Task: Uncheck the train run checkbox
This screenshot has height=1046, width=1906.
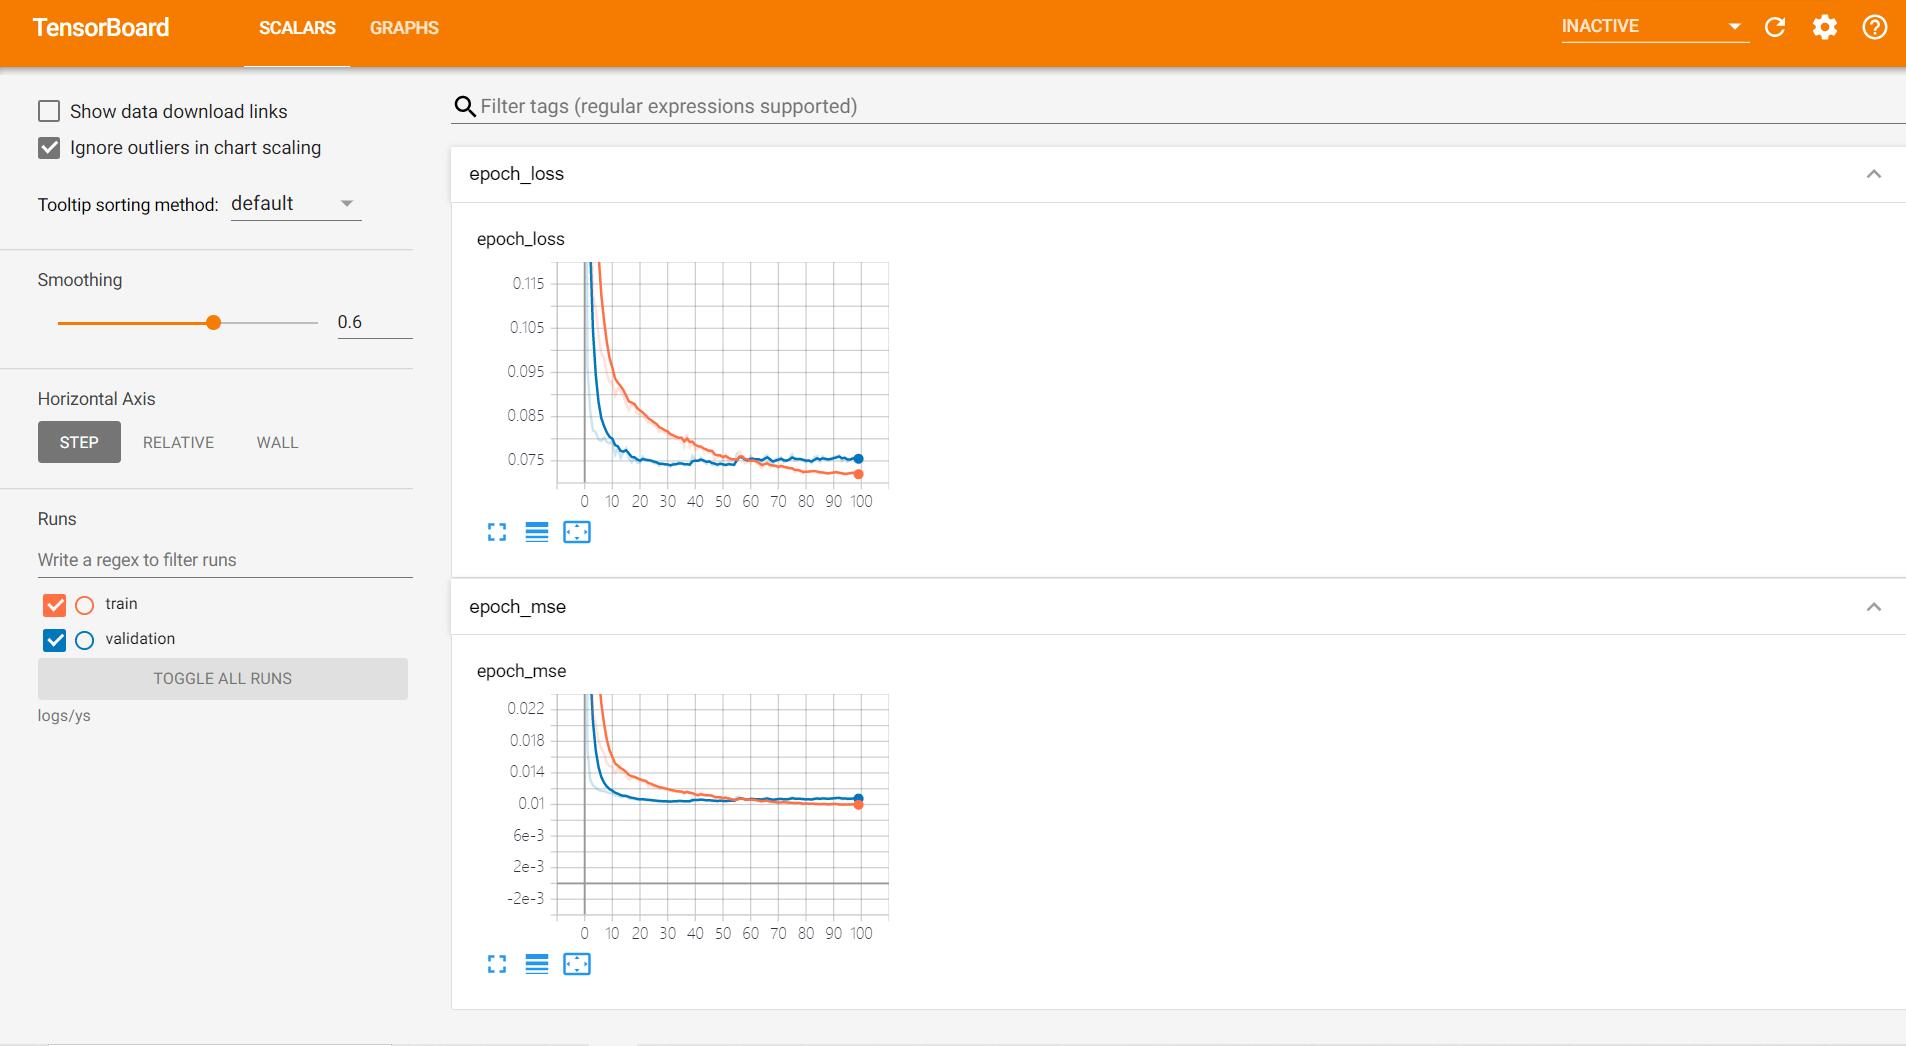Action: click(x=55, y=605)
